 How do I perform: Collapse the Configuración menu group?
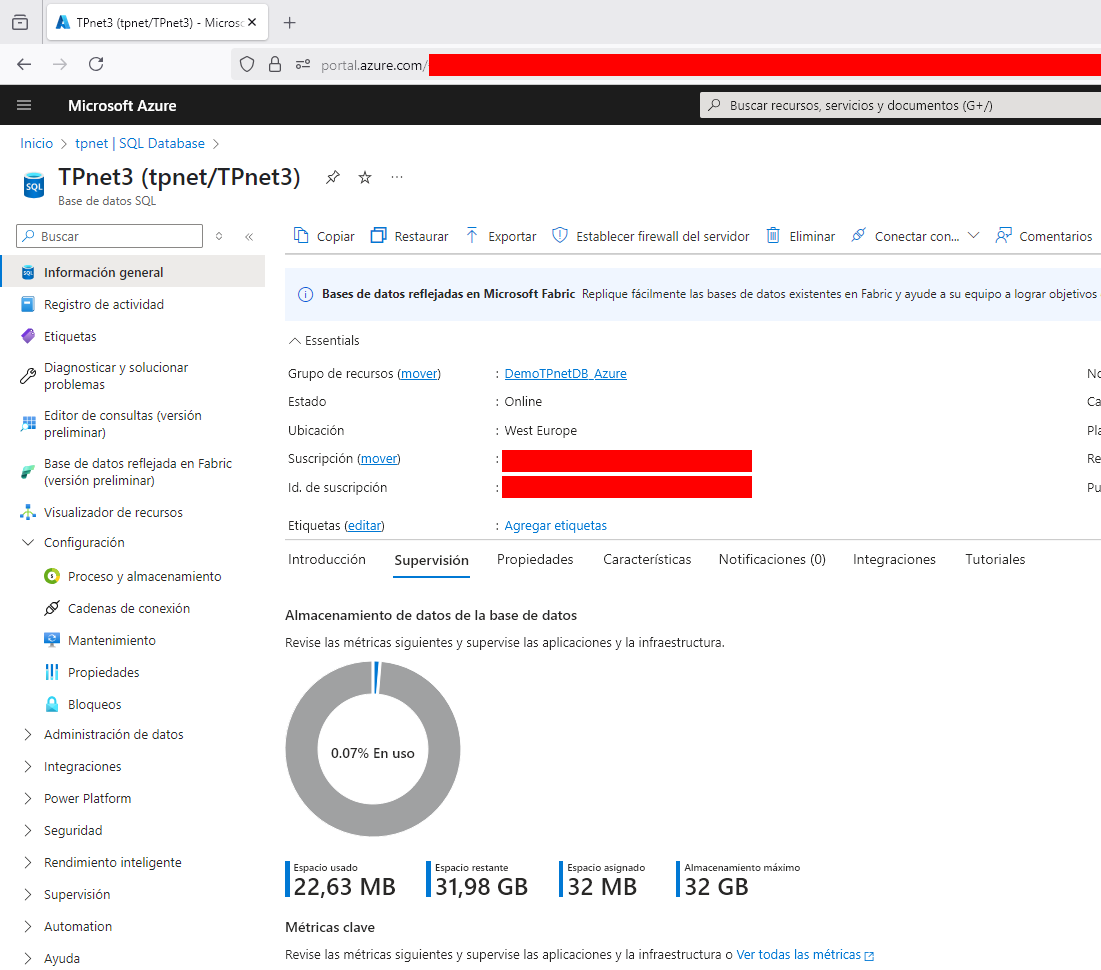(x=28, y=542)
